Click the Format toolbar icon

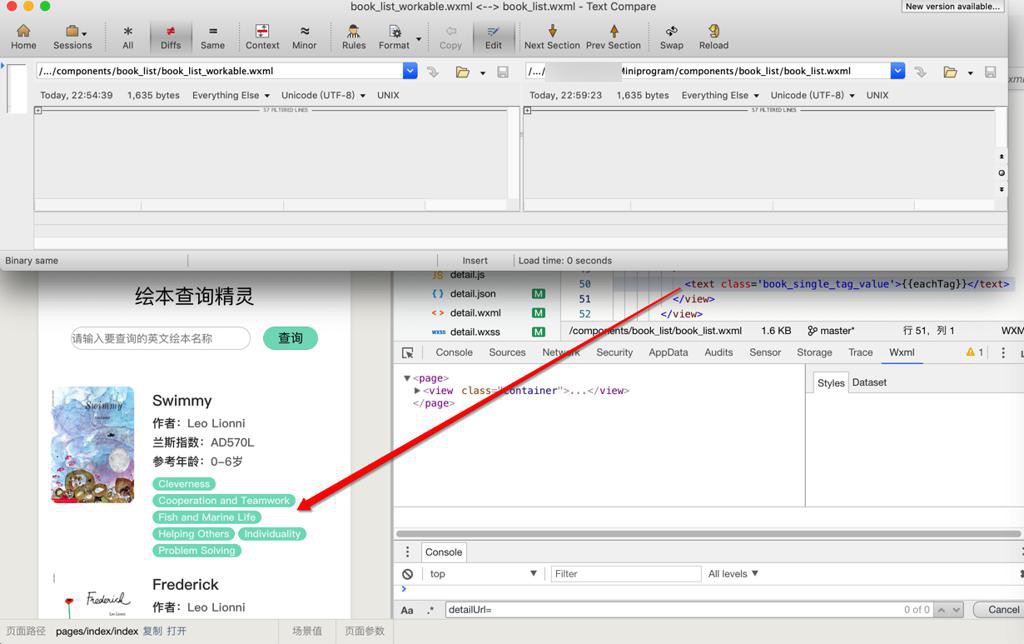click(394, 37)
